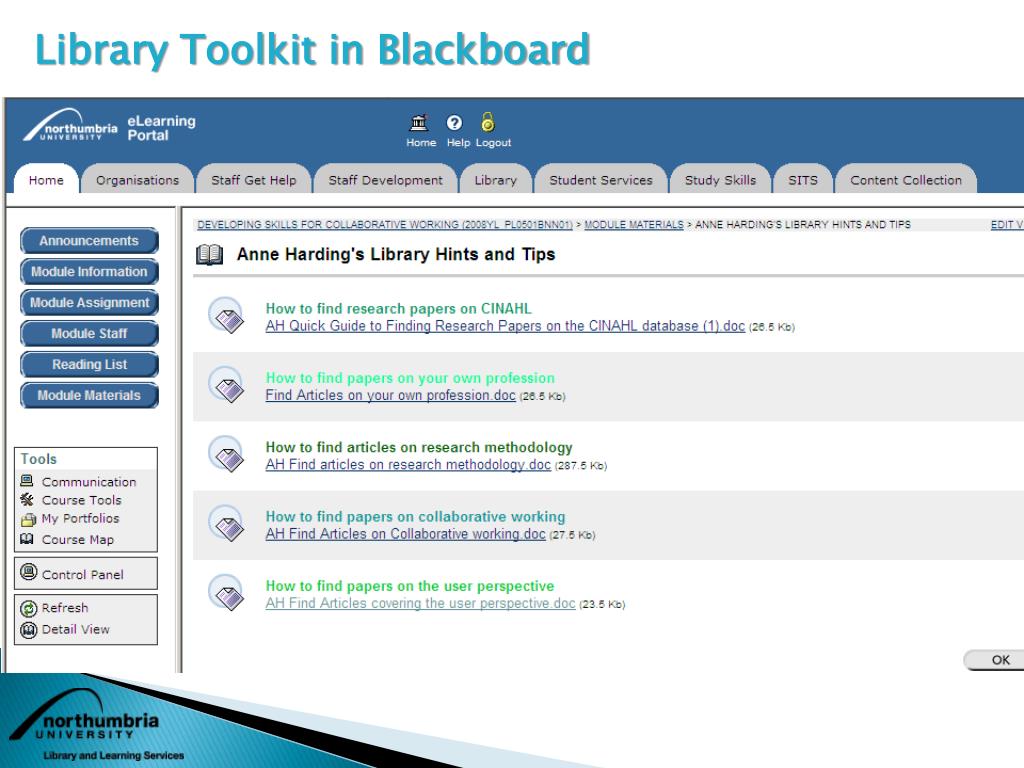The height and width of the screenshot is (768, 1024).
Task: Open the My Portfolios link
Action: (80, 519)
